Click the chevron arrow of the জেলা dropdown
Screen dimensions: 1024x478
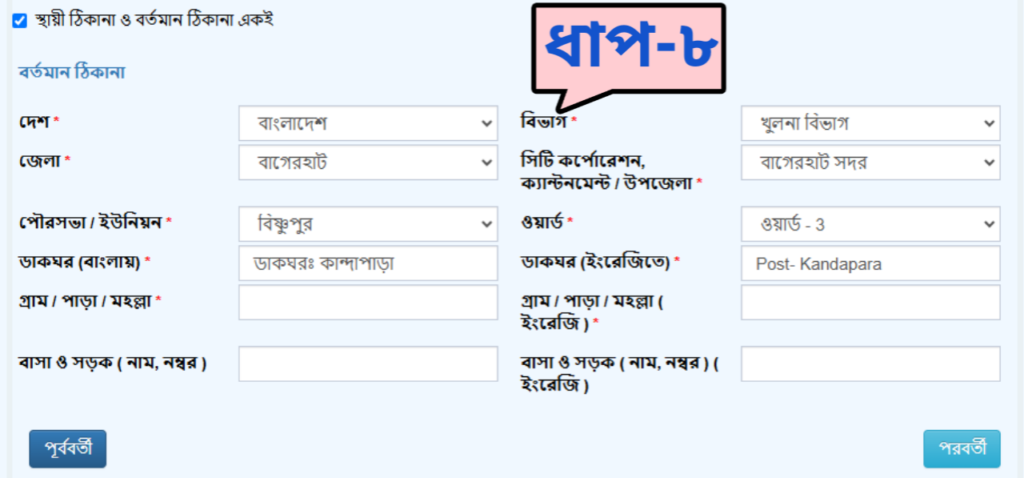click(x=485, y=162)
